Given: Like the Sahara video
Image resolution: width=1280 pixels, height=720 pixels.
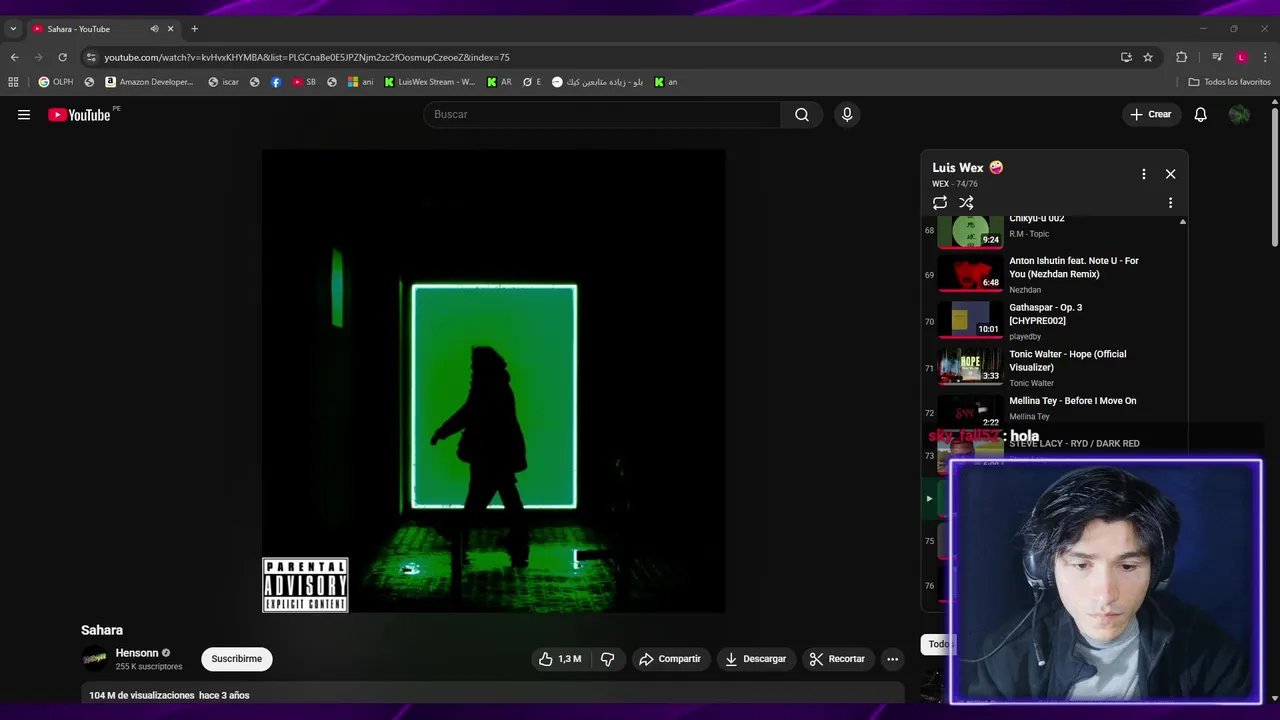Looking at the screenshot, I should point(559,659).
